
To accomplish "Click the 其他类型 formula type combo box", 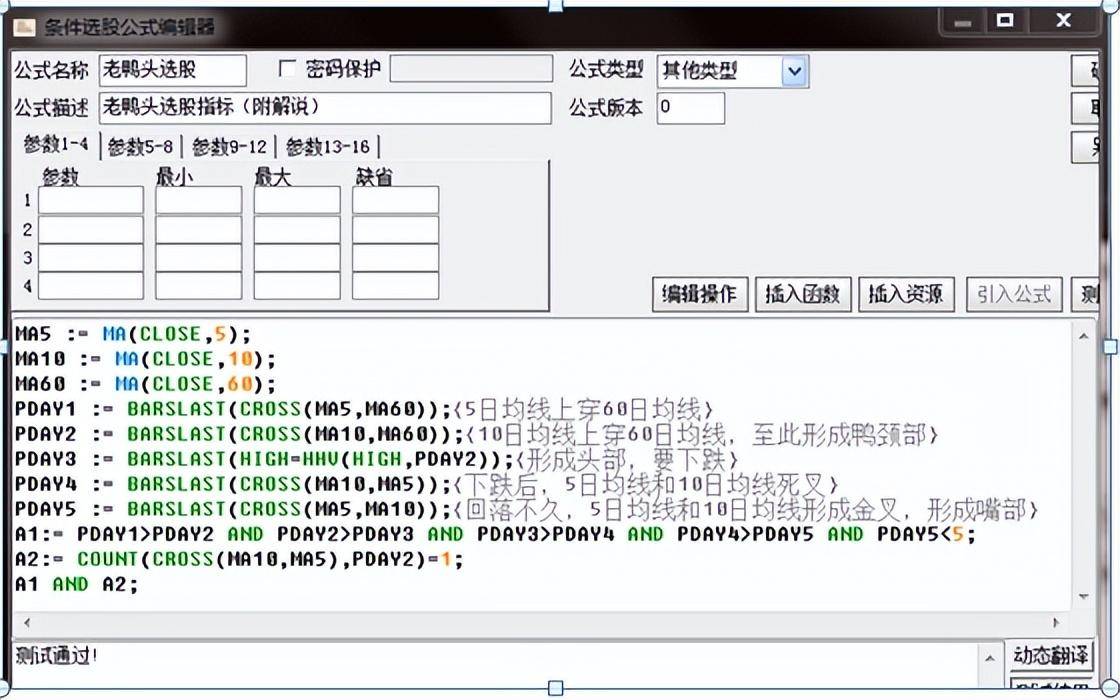I will point(732,71).
